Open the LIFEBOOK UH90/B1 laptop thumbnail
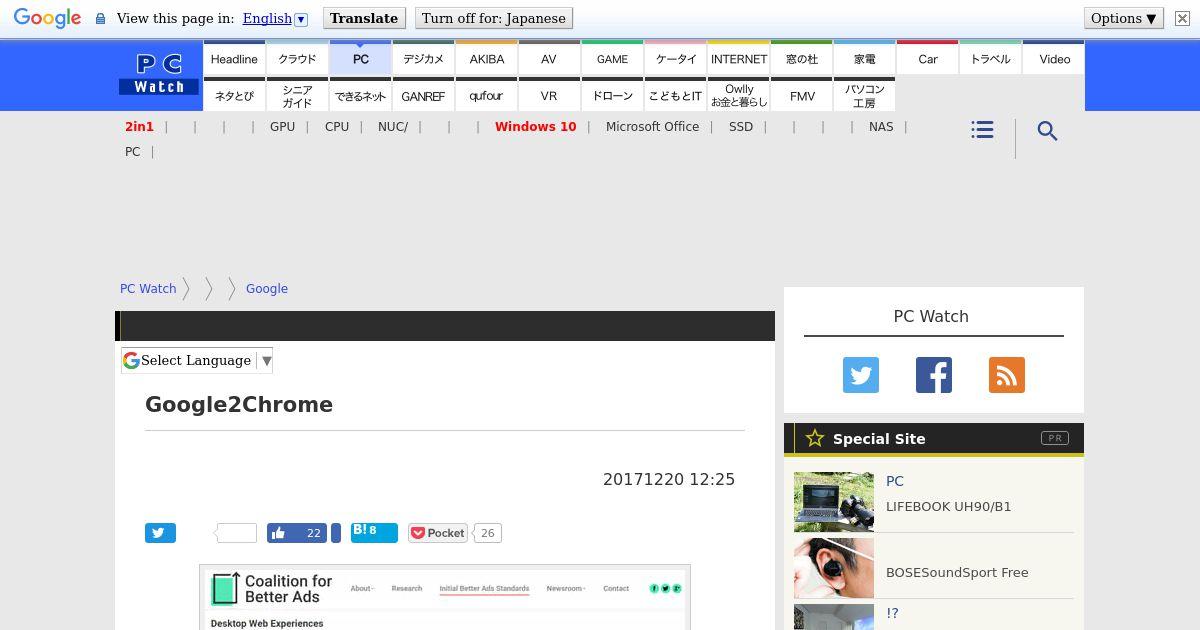 834,502
